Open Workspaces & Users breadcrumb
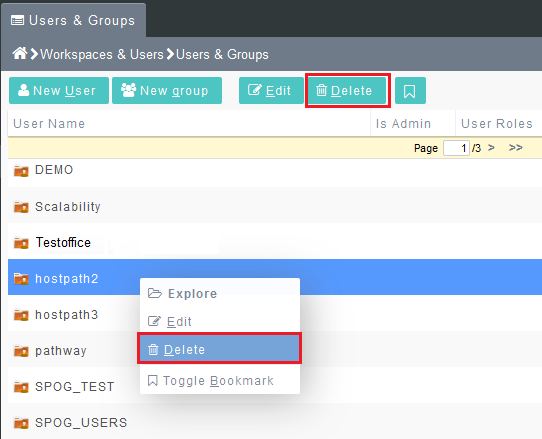Viewport: 542px width, 439px height. click(x=102, y=55)
